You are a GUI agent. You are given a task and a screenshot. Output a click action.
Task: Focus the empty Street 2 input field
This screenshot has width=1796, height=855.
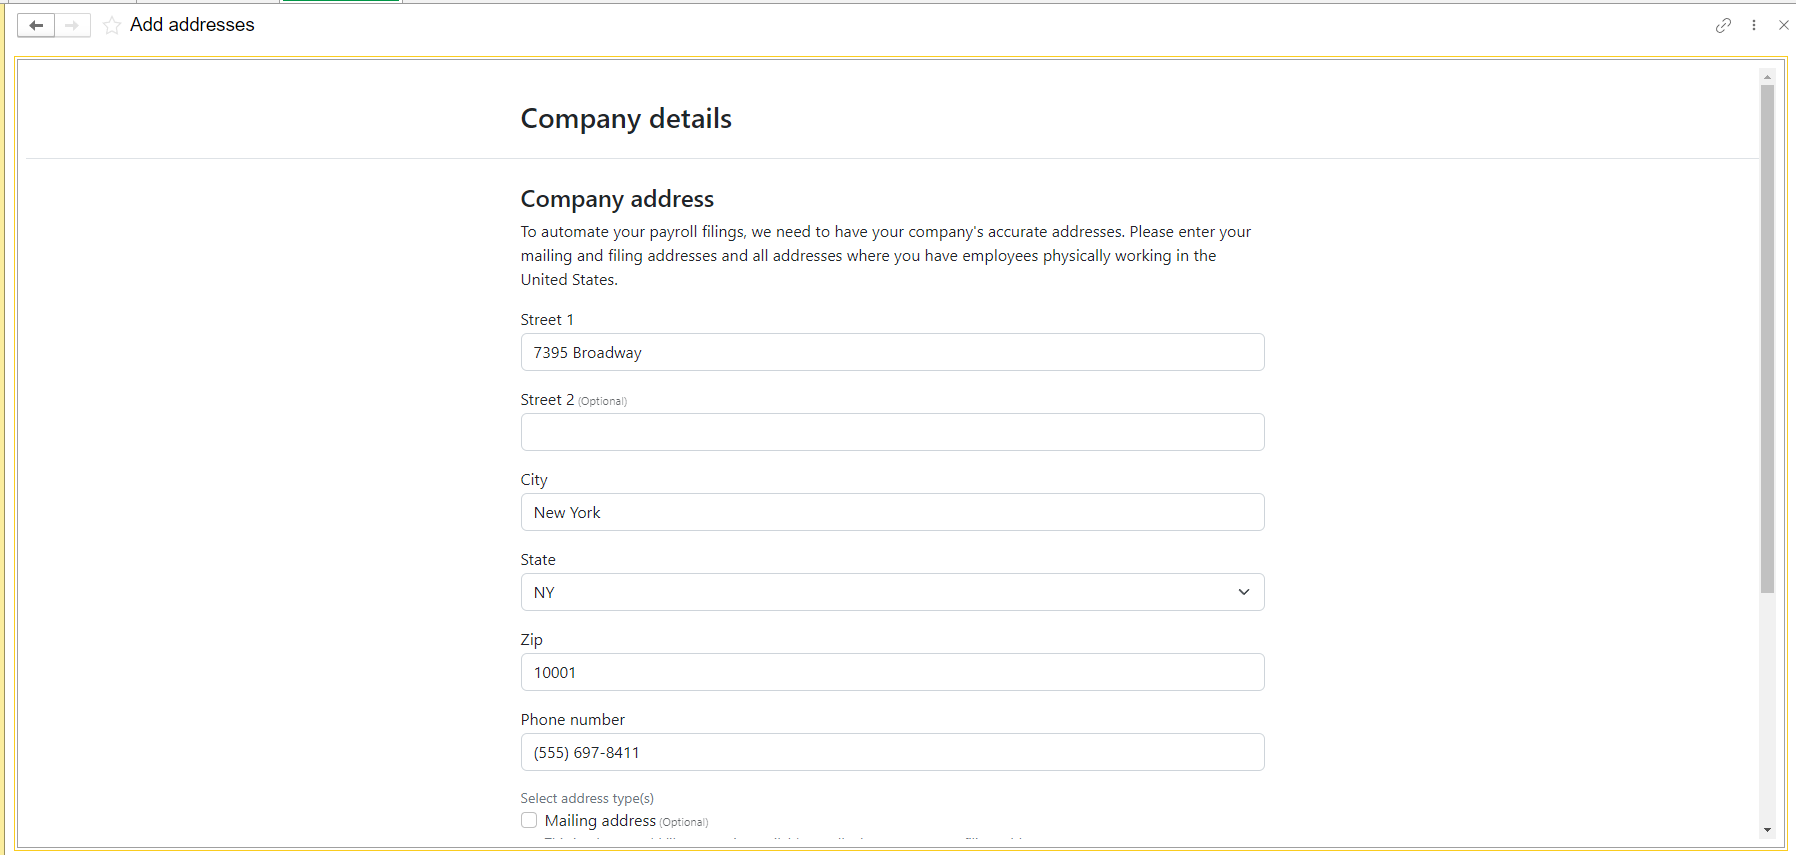point(892,432)
